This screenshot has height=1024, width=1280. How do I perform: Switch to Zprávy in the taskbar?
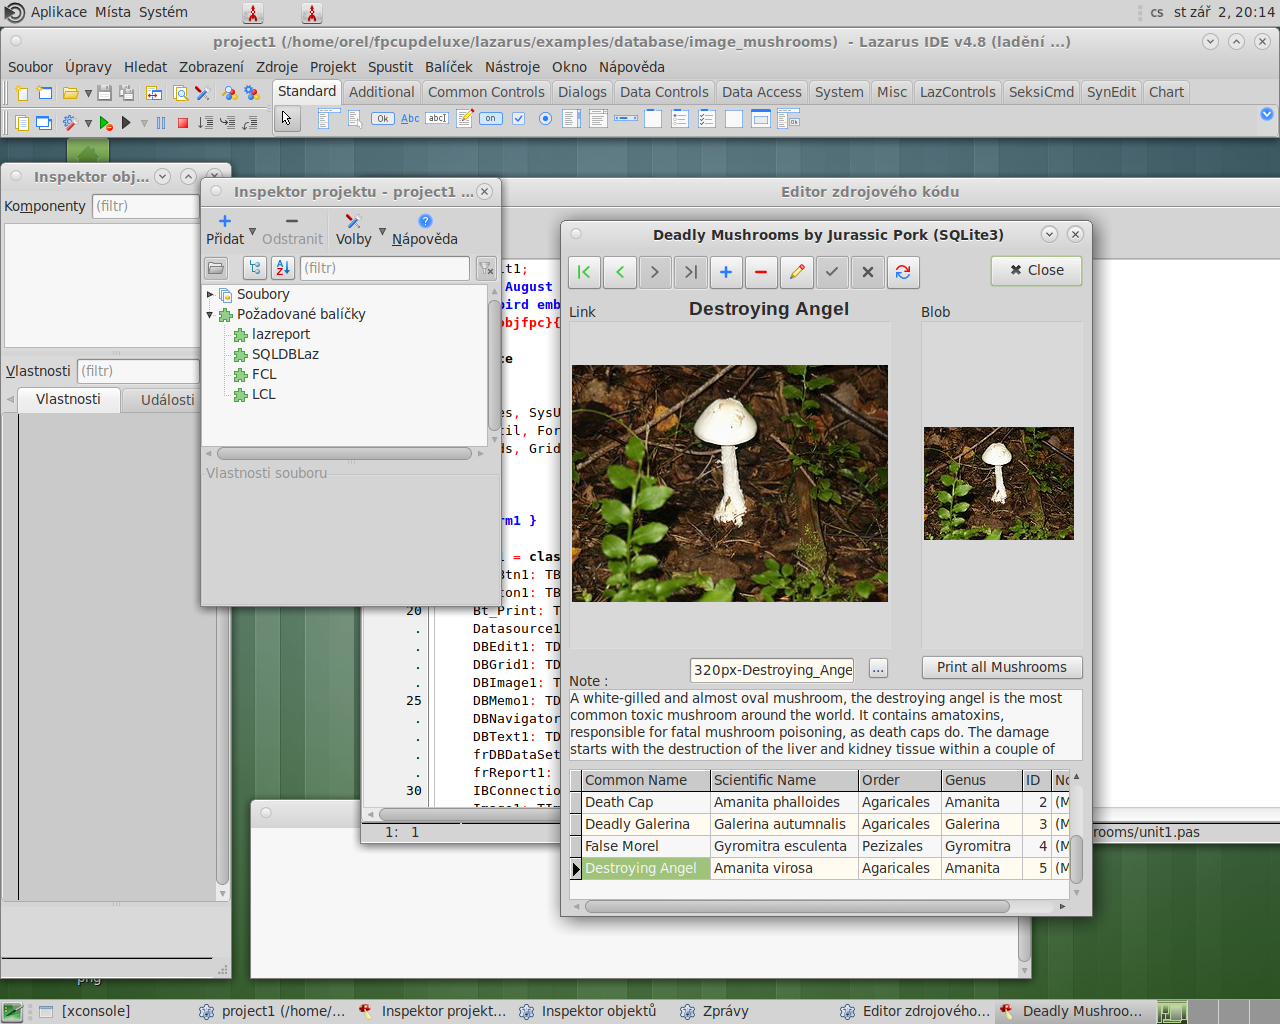725,1011
